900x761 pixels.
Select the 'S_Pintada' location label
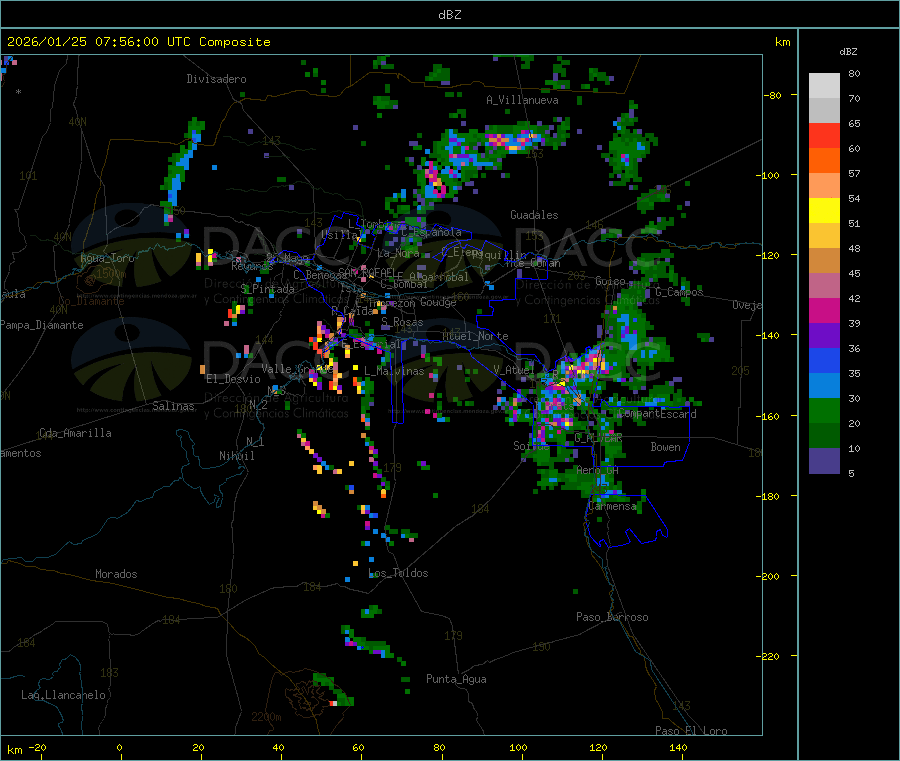[267, 289]
